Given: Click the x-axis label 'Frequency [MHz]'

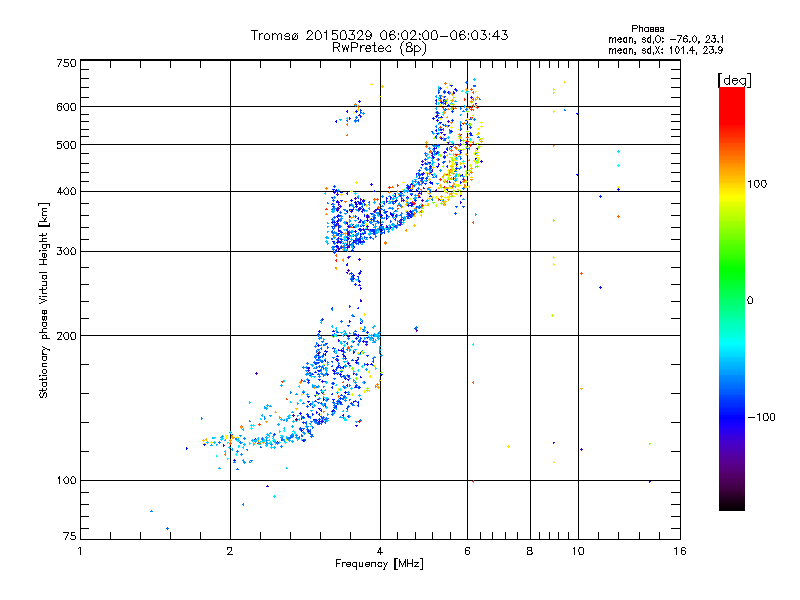Looking at the screenshot, I should click(x=379, y=564).
